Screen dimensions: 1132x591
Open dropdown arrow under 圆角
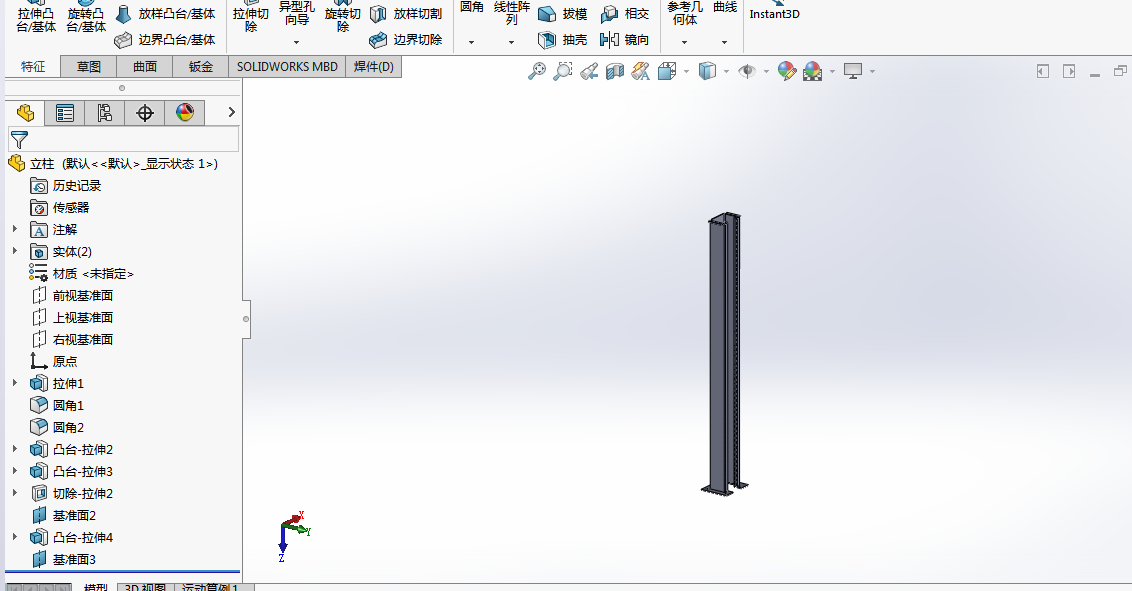[x=471, y=42]
